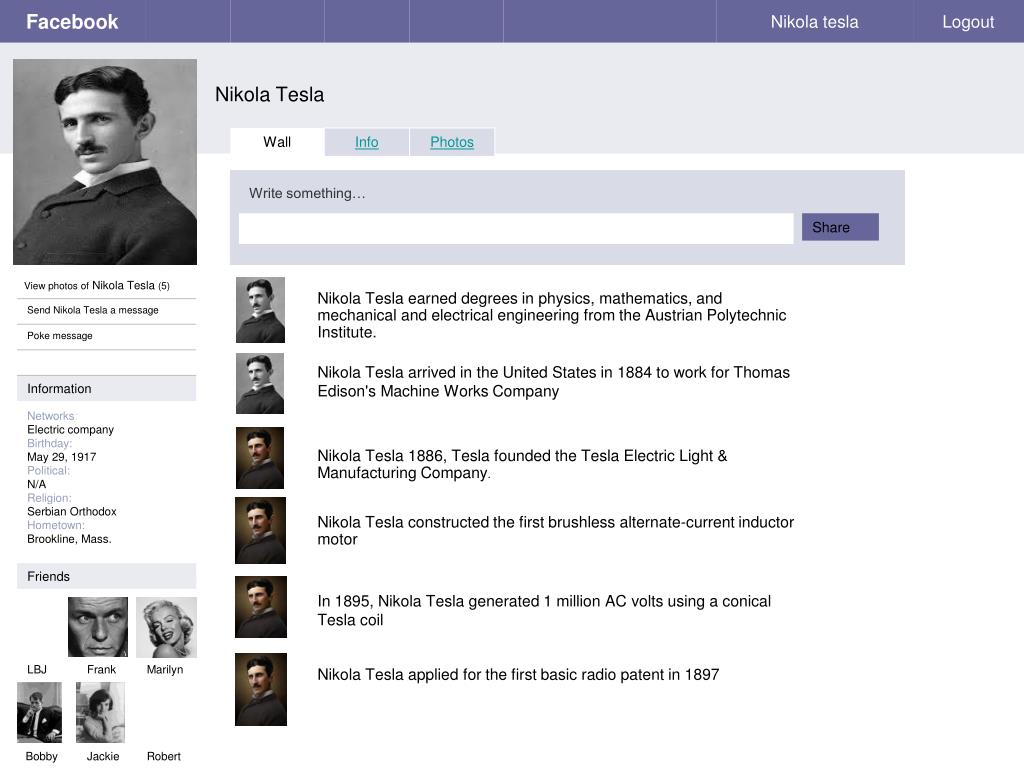
Task: Click the friend name Bobby
Action: 42,756
